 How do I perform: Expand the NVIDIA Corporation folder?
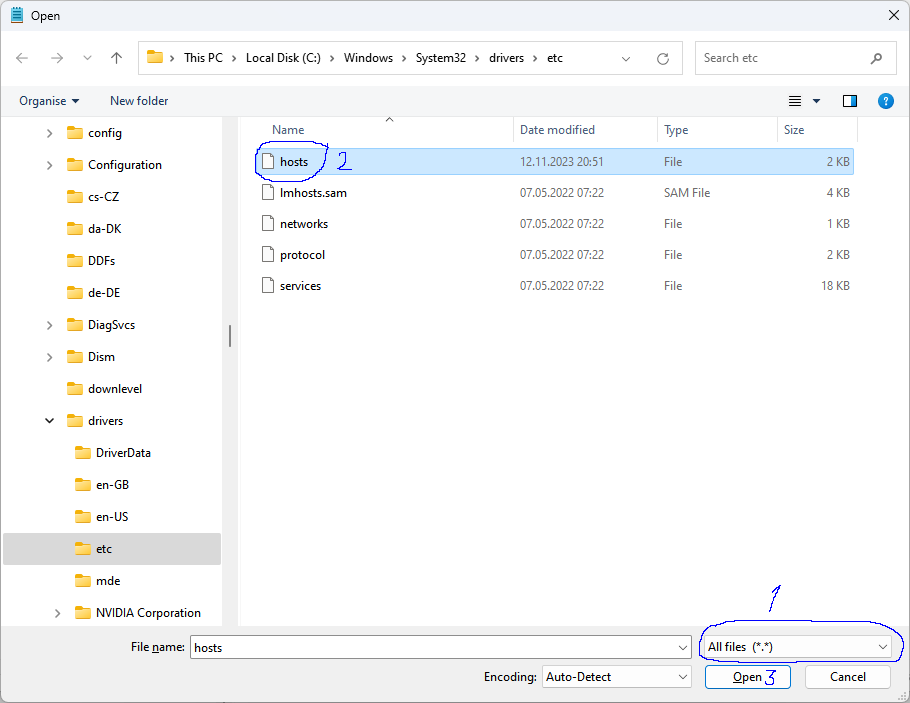(x=58, y=613)
